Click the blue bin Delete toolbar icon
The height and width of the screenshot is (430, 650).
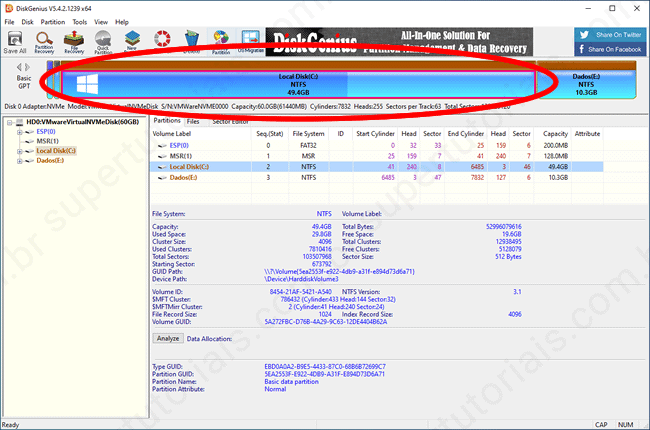tap(191, 41)
